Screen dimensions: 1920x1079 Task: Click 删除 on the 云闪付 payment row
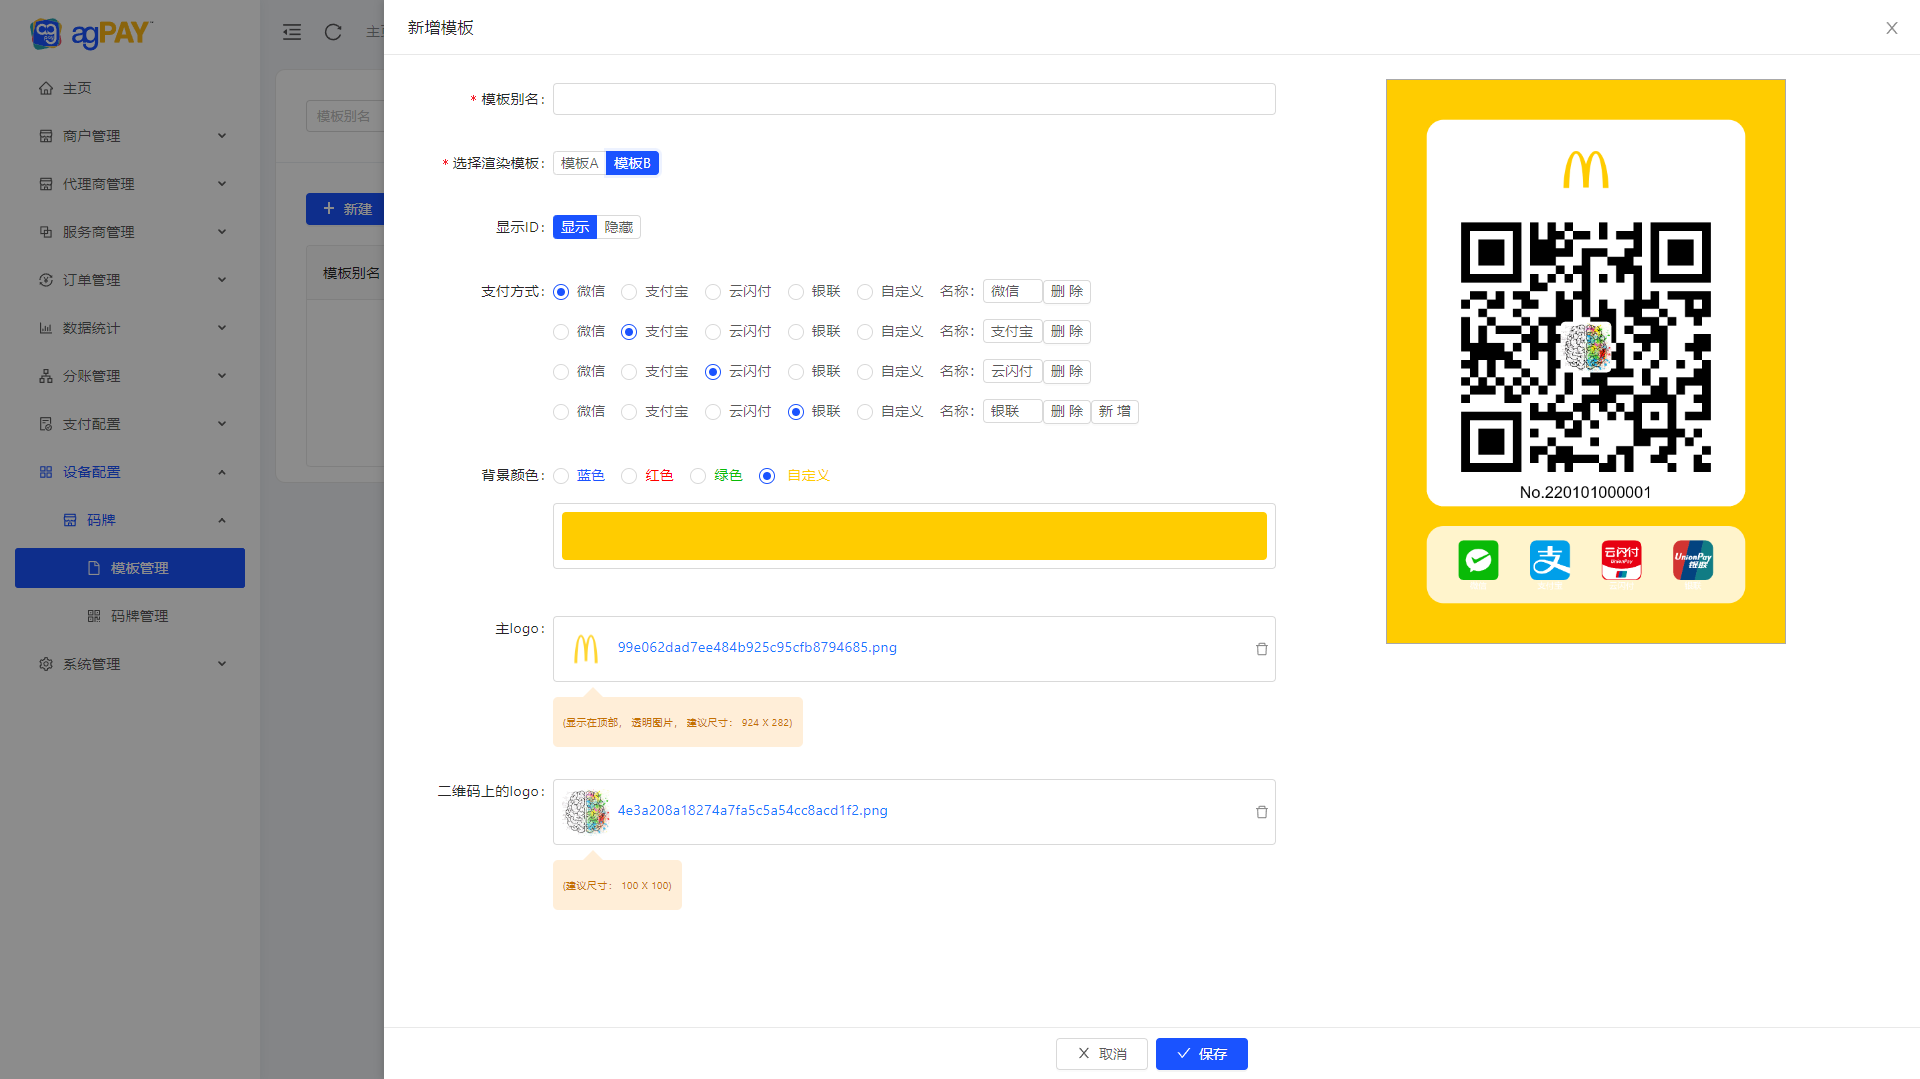coord(1067,372)
